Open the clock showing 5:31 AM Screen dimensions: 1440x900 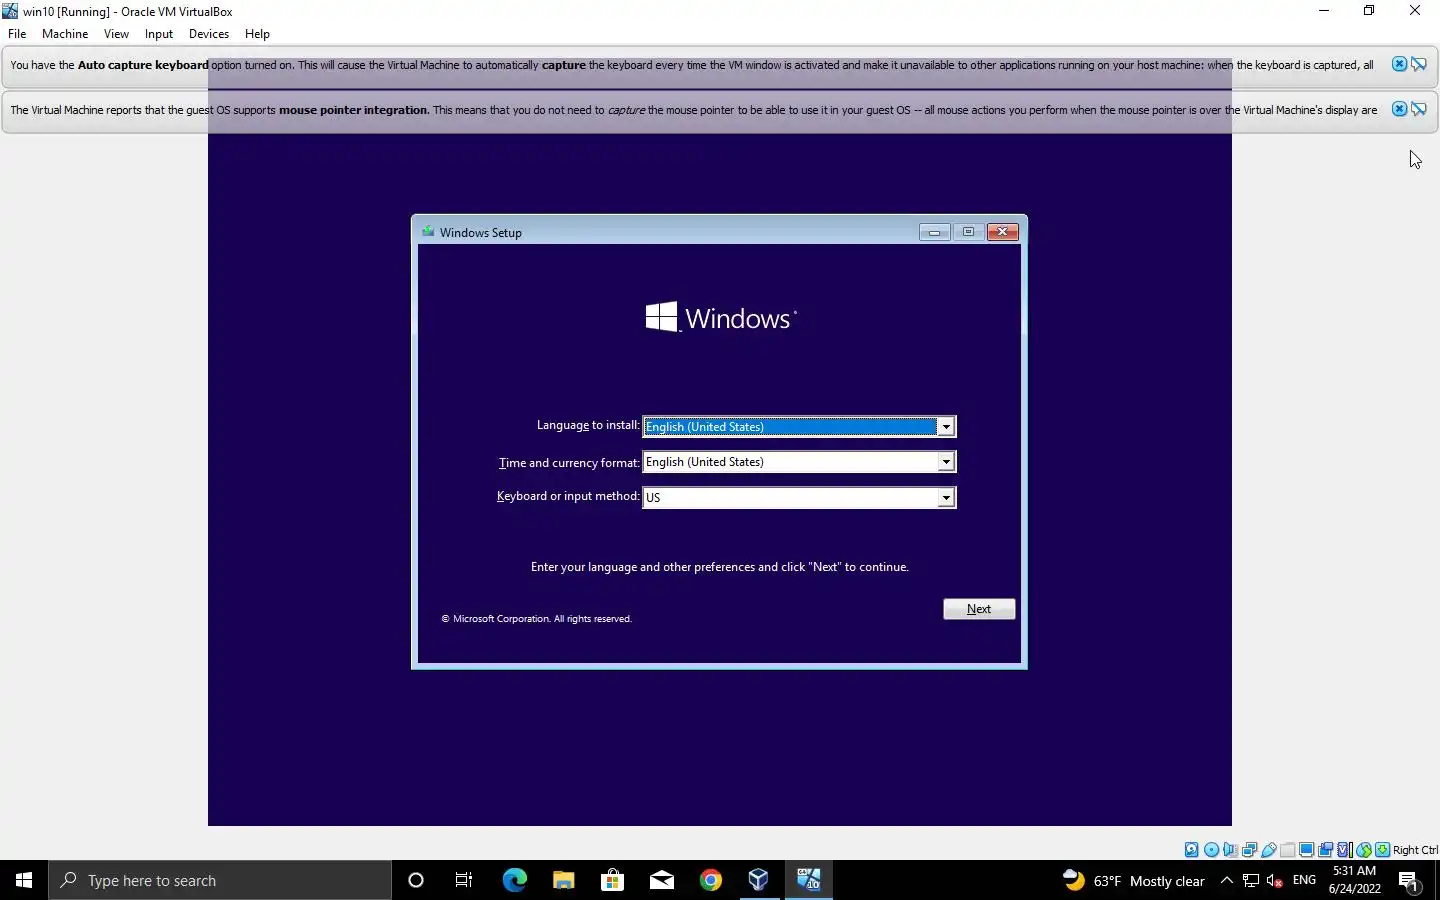click(x=1355, y=880)
